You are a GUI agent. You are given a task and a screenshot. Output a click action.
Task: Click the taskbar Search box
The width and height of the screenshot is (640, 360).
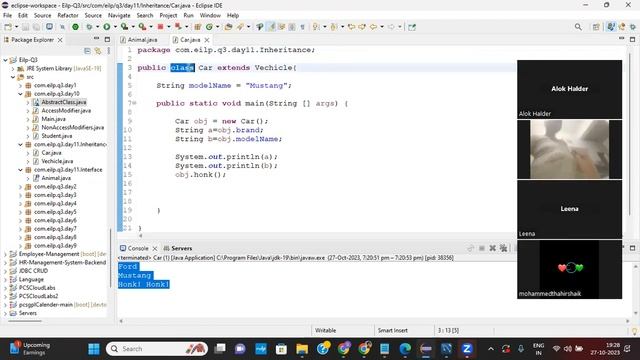157,349
